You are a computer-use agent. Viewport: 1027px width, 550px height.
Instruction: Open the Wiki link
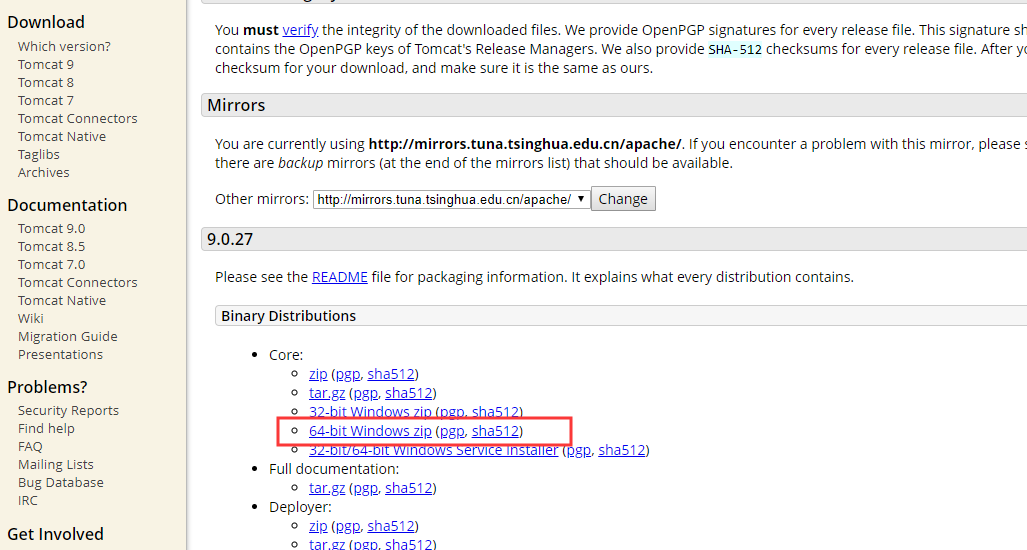31,318
